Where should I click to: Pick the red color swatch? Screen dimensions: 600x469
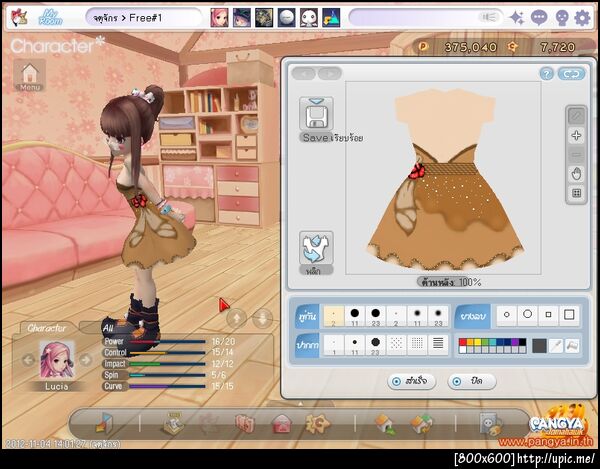click(463, 342)
